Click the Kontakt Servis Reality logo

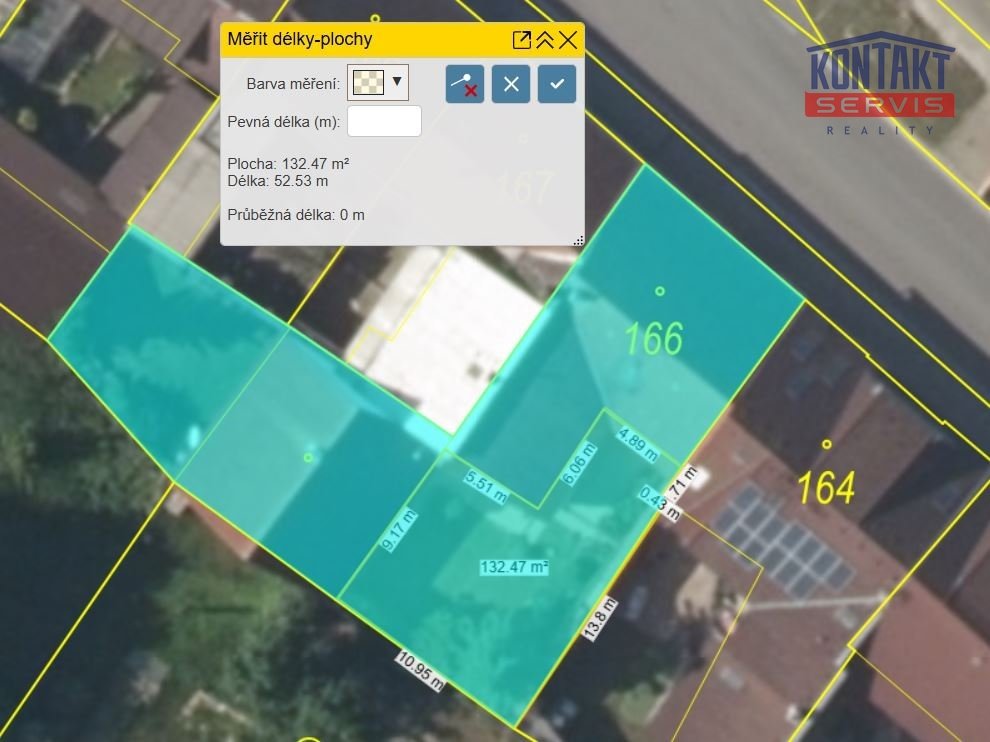pos(880,85)
